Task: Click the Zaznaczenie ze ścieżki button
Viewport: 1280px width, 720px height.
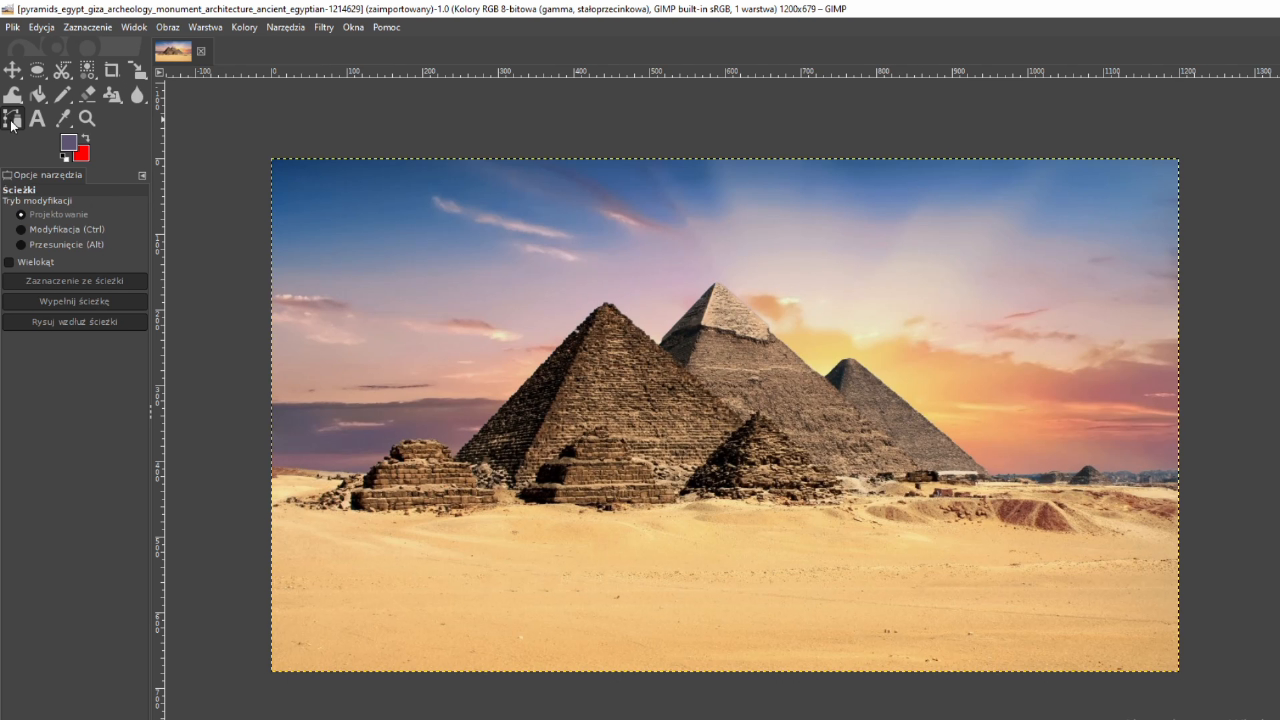Action: 75,281
